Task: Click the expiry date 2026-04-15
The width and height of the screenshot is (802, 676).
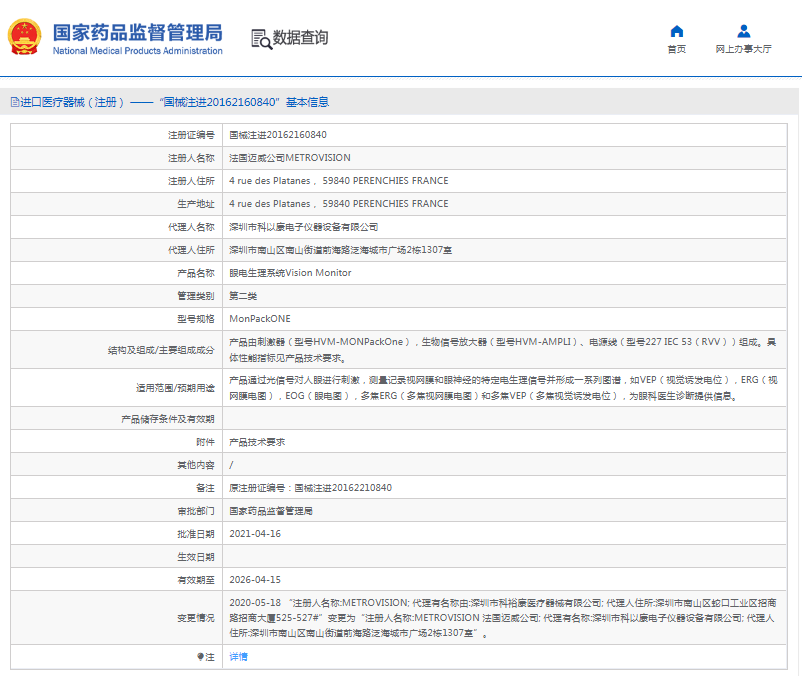Action: point(255,580)
